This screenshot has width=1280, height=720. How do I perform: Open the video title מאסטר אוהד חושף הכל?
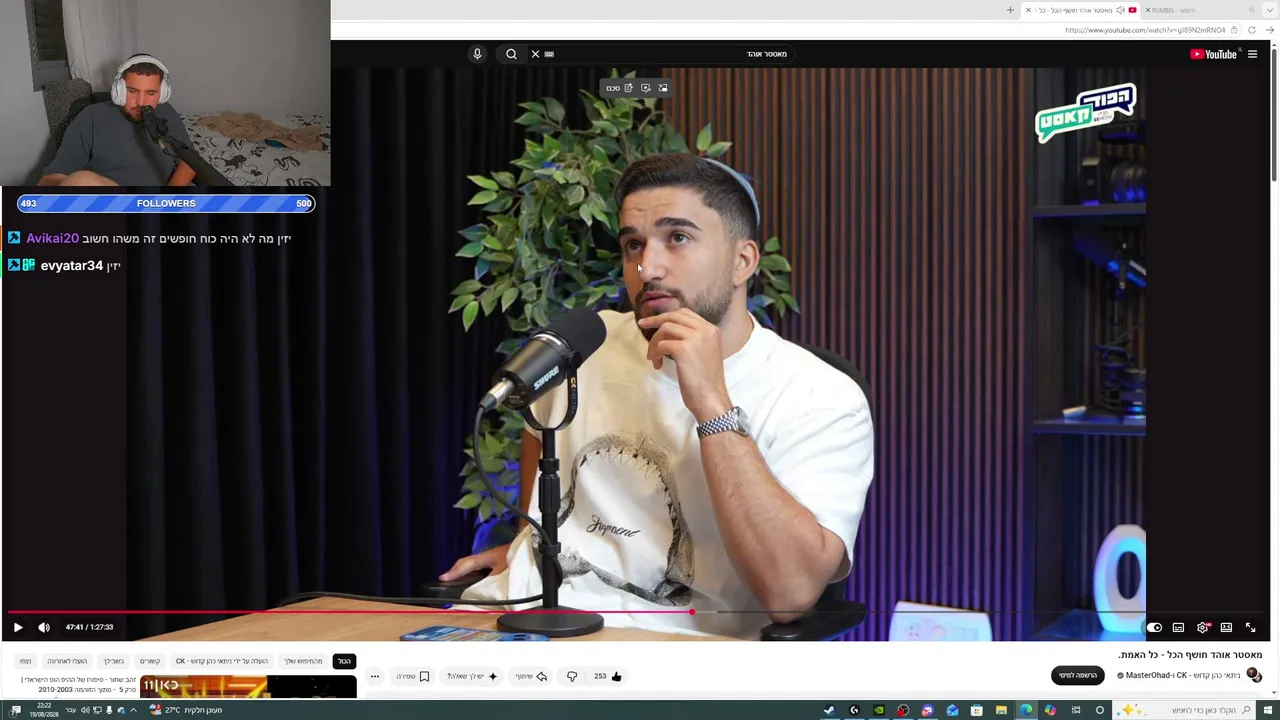pyautogui.click(x=1190, y=655)
